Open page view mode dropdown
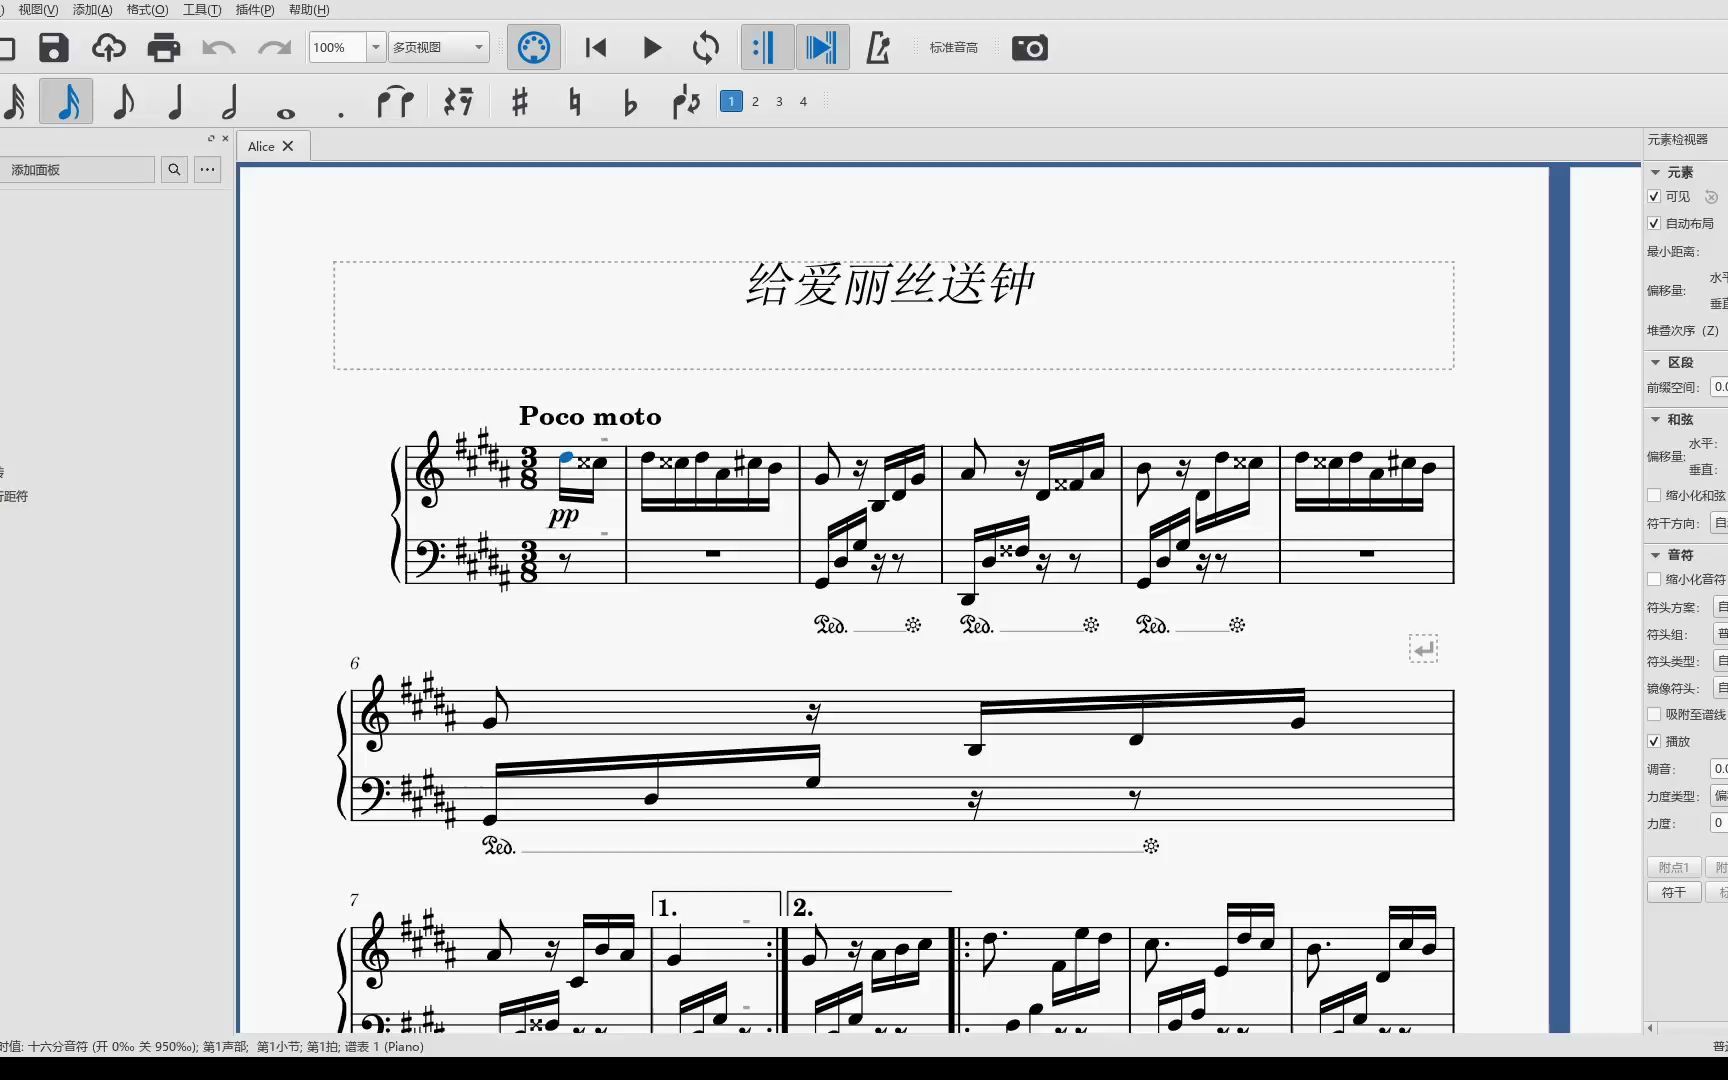The image size is (1728, 1080). tap(438, 47)
